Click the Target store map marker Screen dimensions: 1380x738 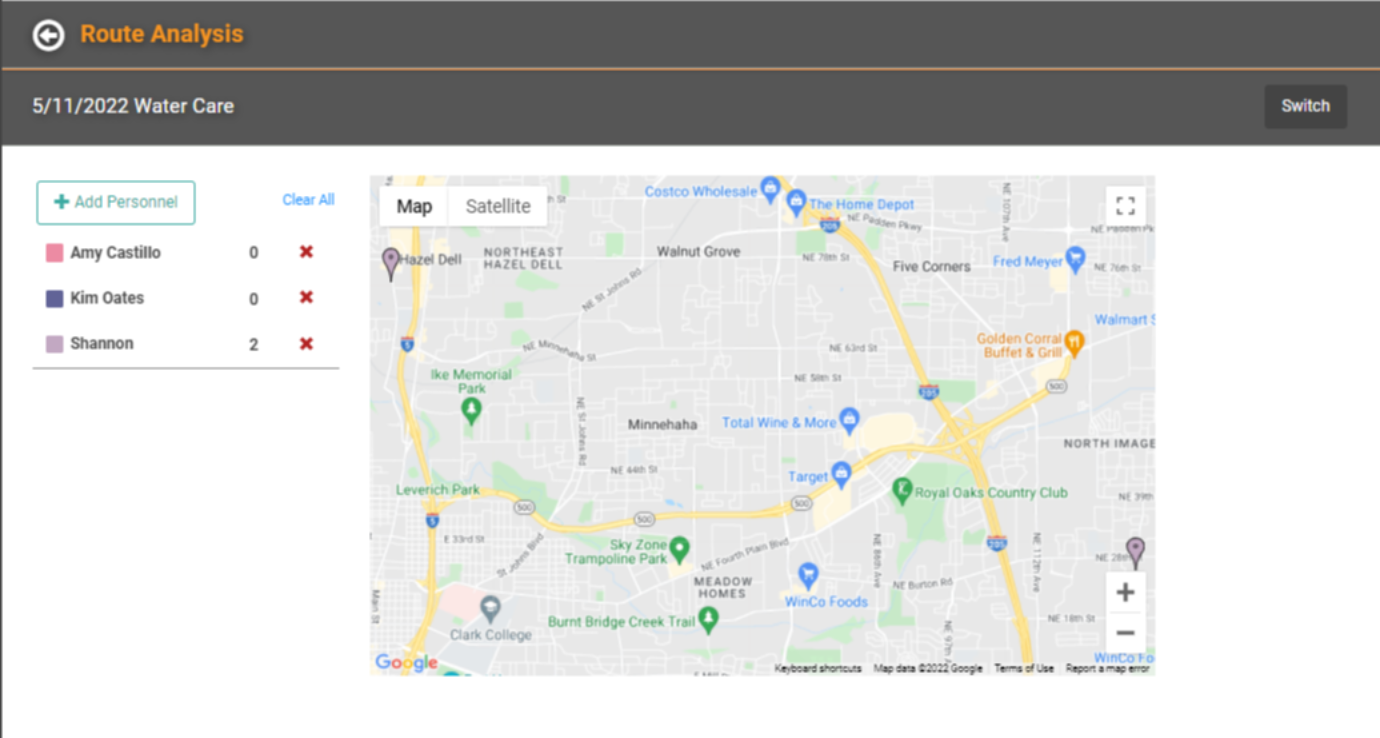click(x=841, y=473)
